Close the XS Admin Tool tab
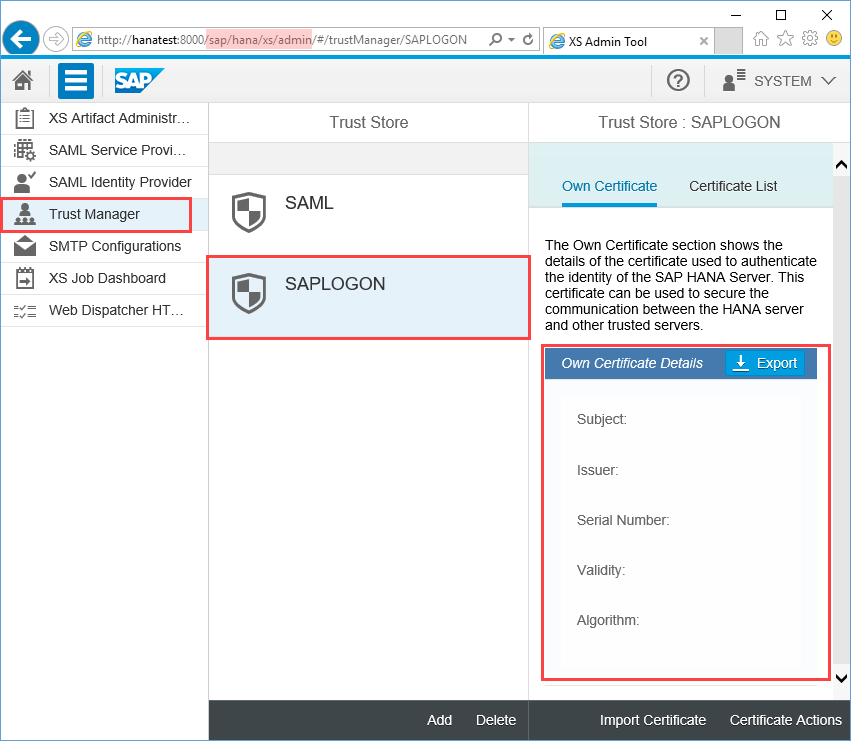Screen dimensions: 851x741 703,41
